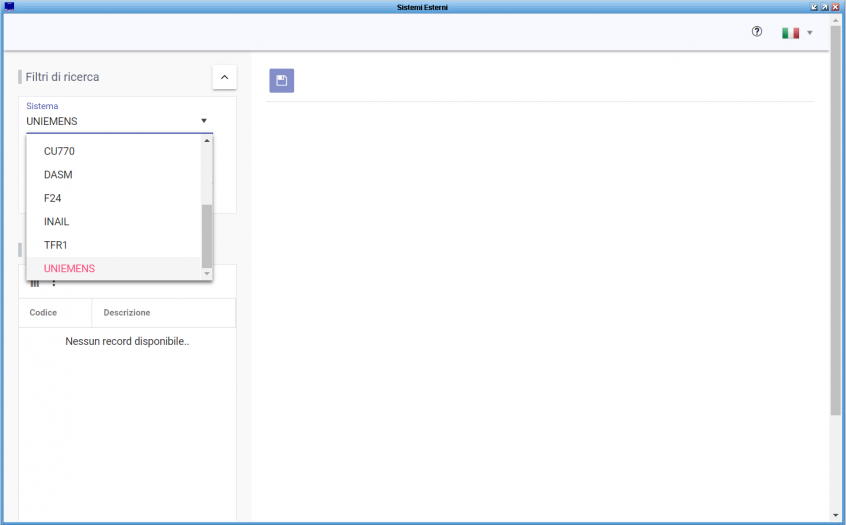The height and width of the screenshot is (525, 846).
Task: Click the window system menu icon
Action: pyautogui.click(x=9, y=6)
